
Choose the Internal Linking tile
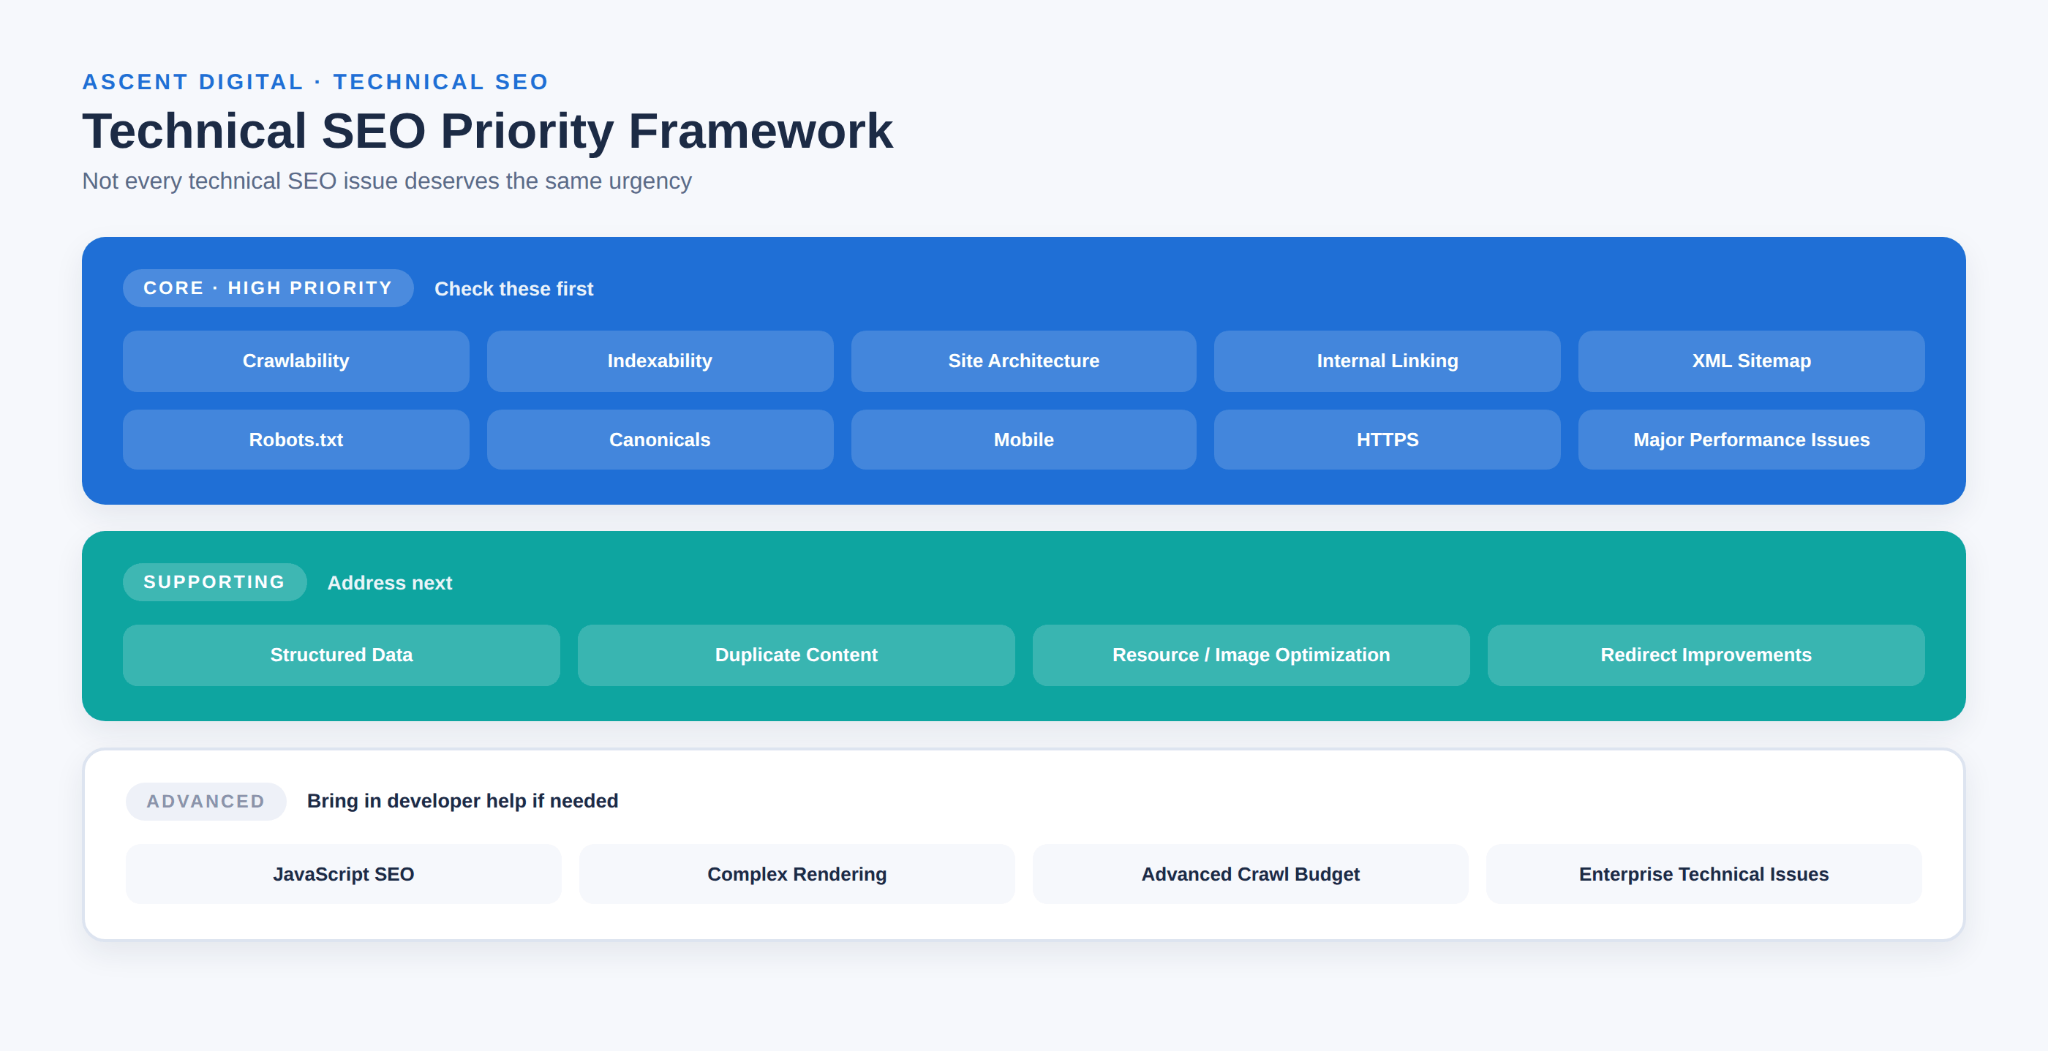1387,361
